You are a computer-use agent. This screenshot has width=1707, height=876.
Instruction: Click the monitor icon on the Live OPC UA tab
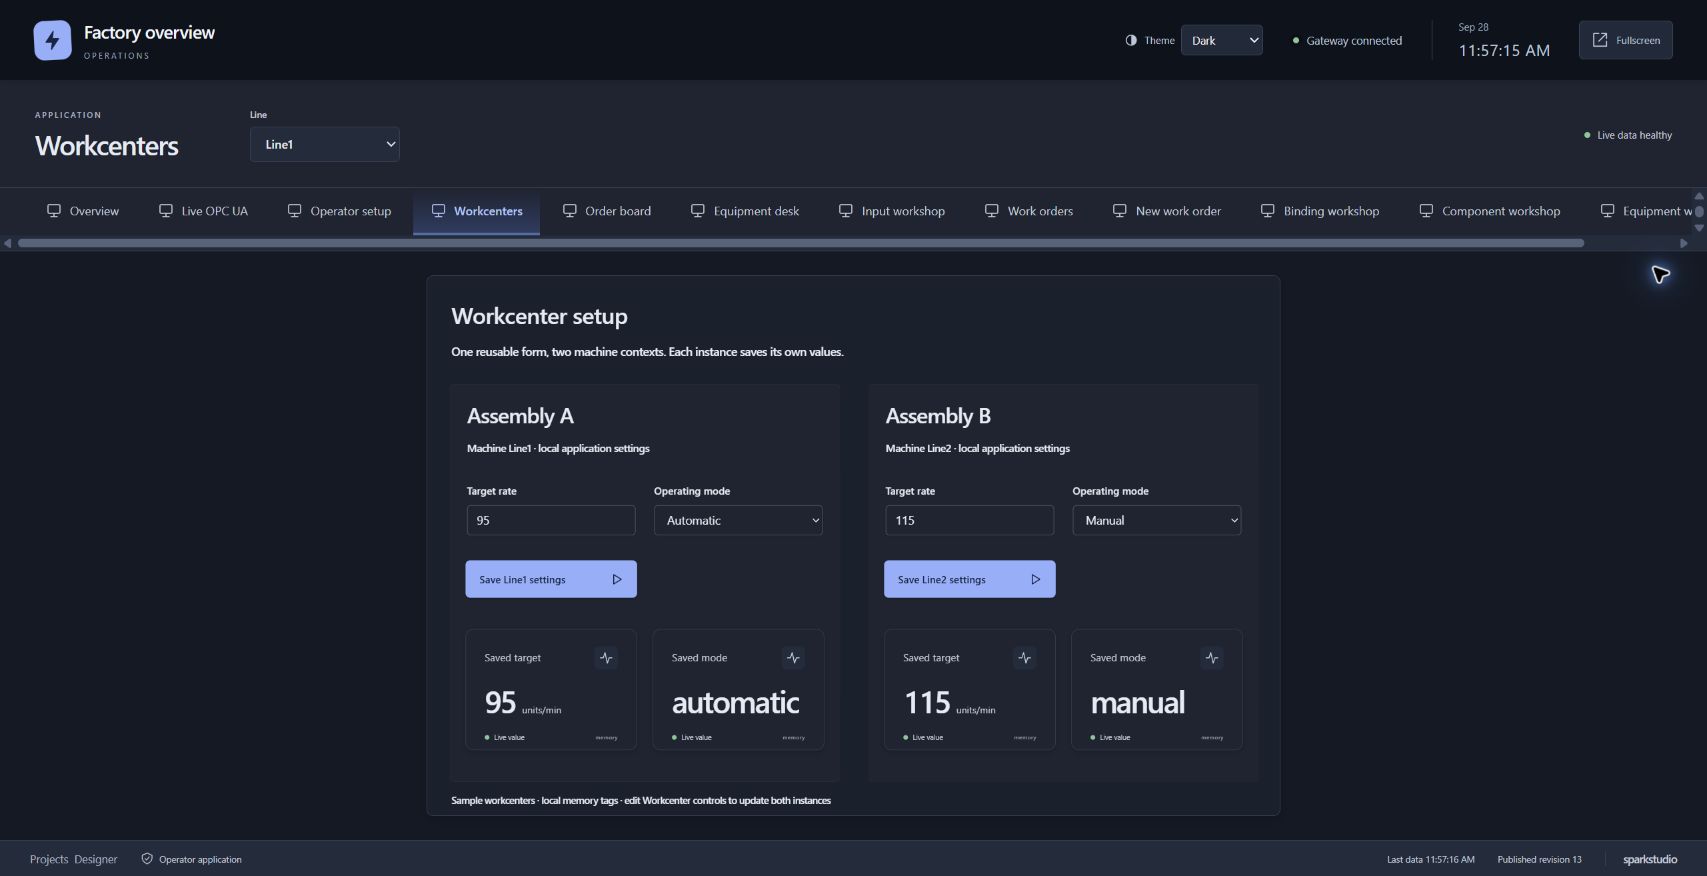(166, 211)
